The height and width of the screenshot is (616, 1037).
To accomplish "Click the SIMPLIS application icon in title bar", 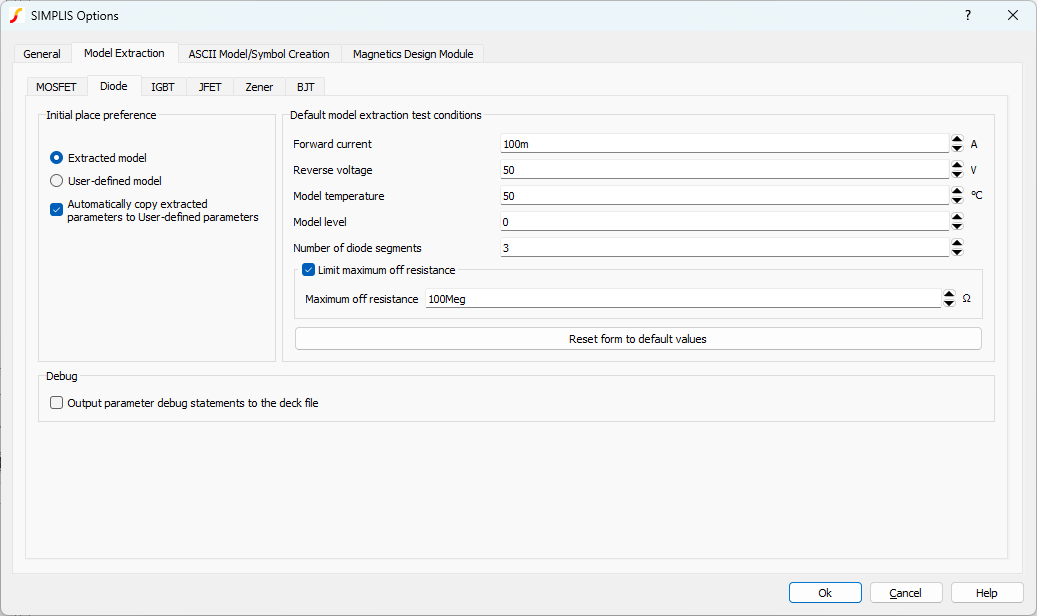I will (16, 15).
